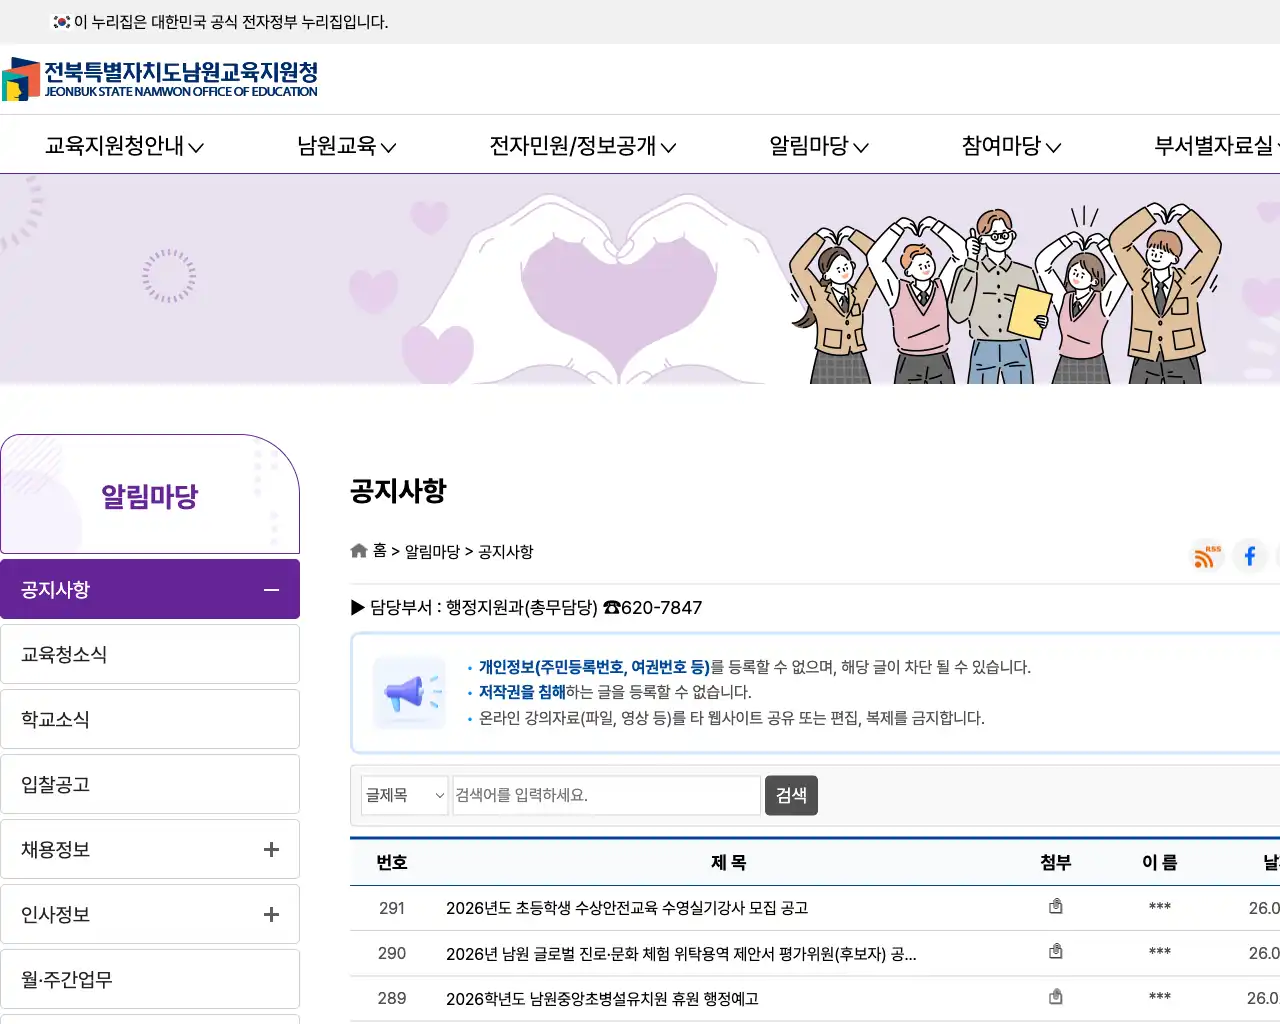Image resolution: width=1280 pixels, height=1024 pixels.
Task: Click the megaphone icon in the notice box
Action: coord(408,692)
